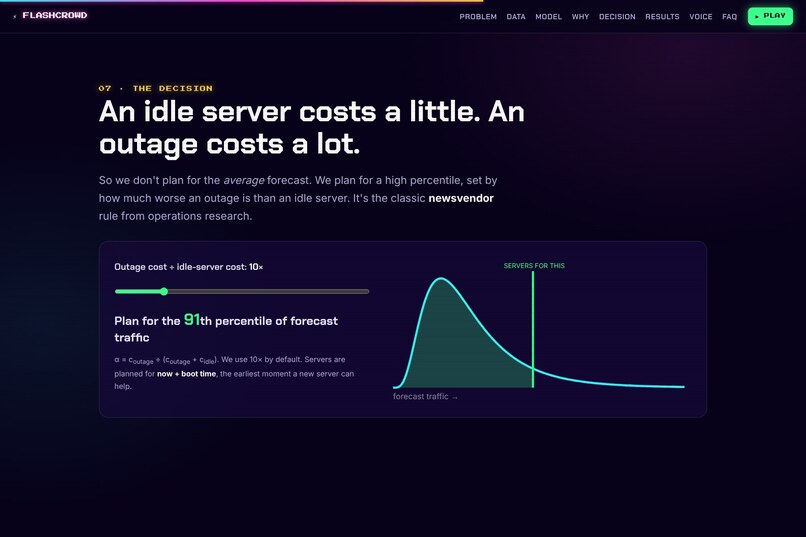Click the green PLAY button
806x537 pixels.
point(770,16)
